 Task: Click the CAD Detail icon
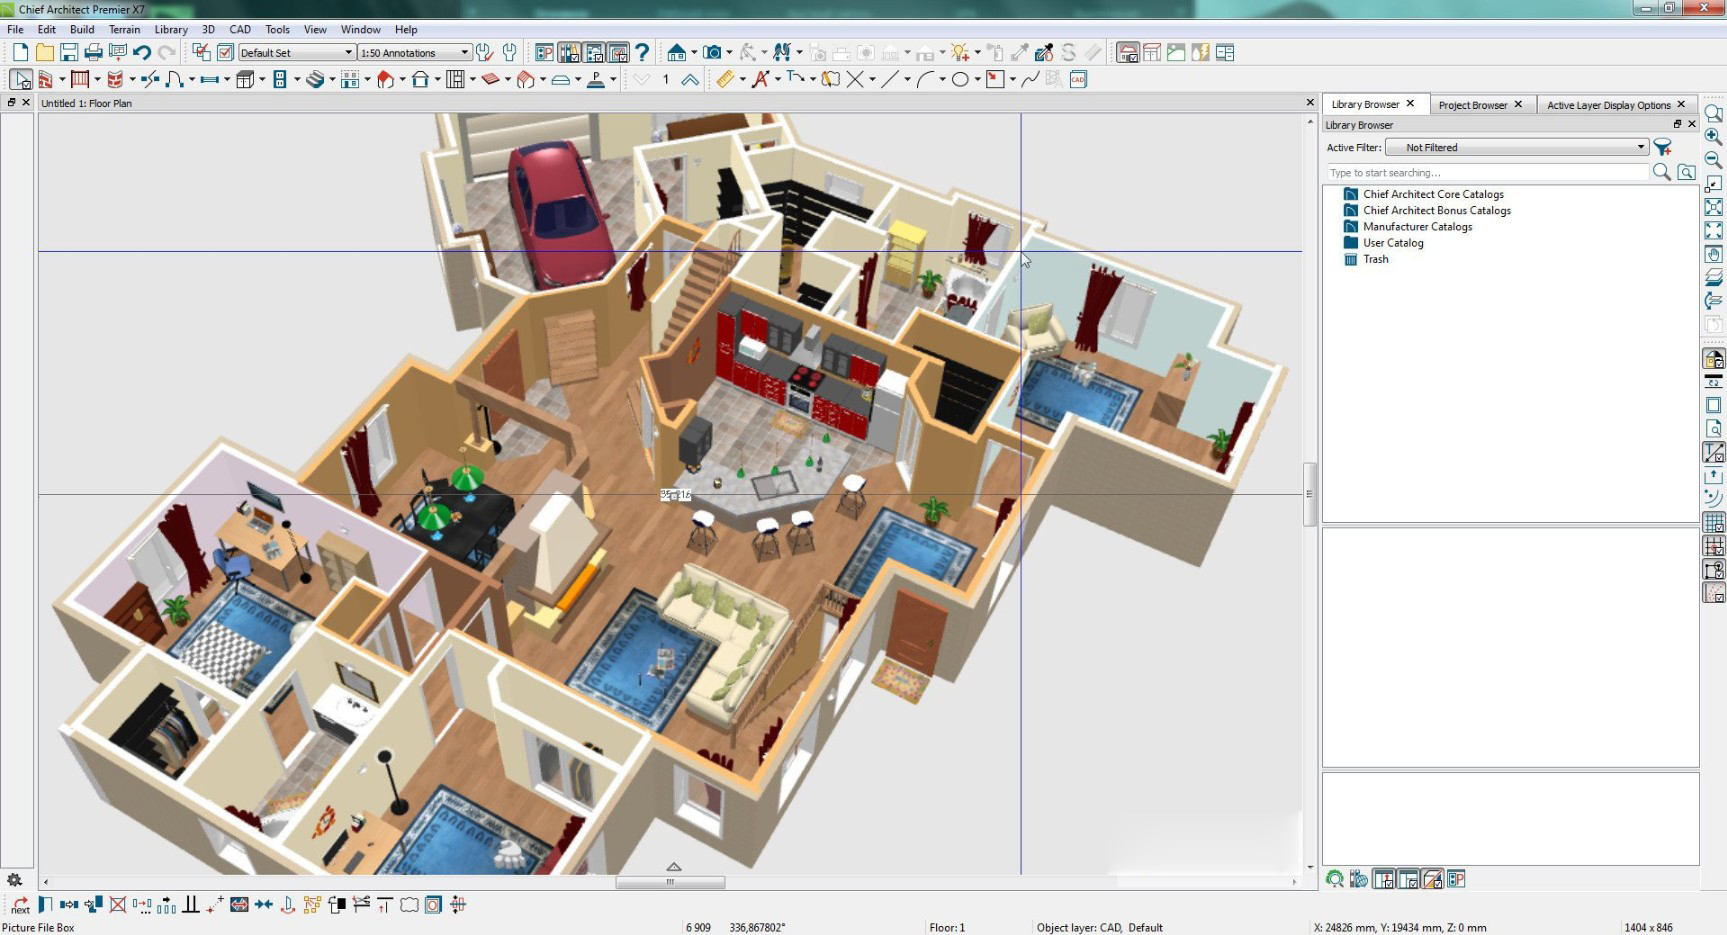[x=1078, y=80]
